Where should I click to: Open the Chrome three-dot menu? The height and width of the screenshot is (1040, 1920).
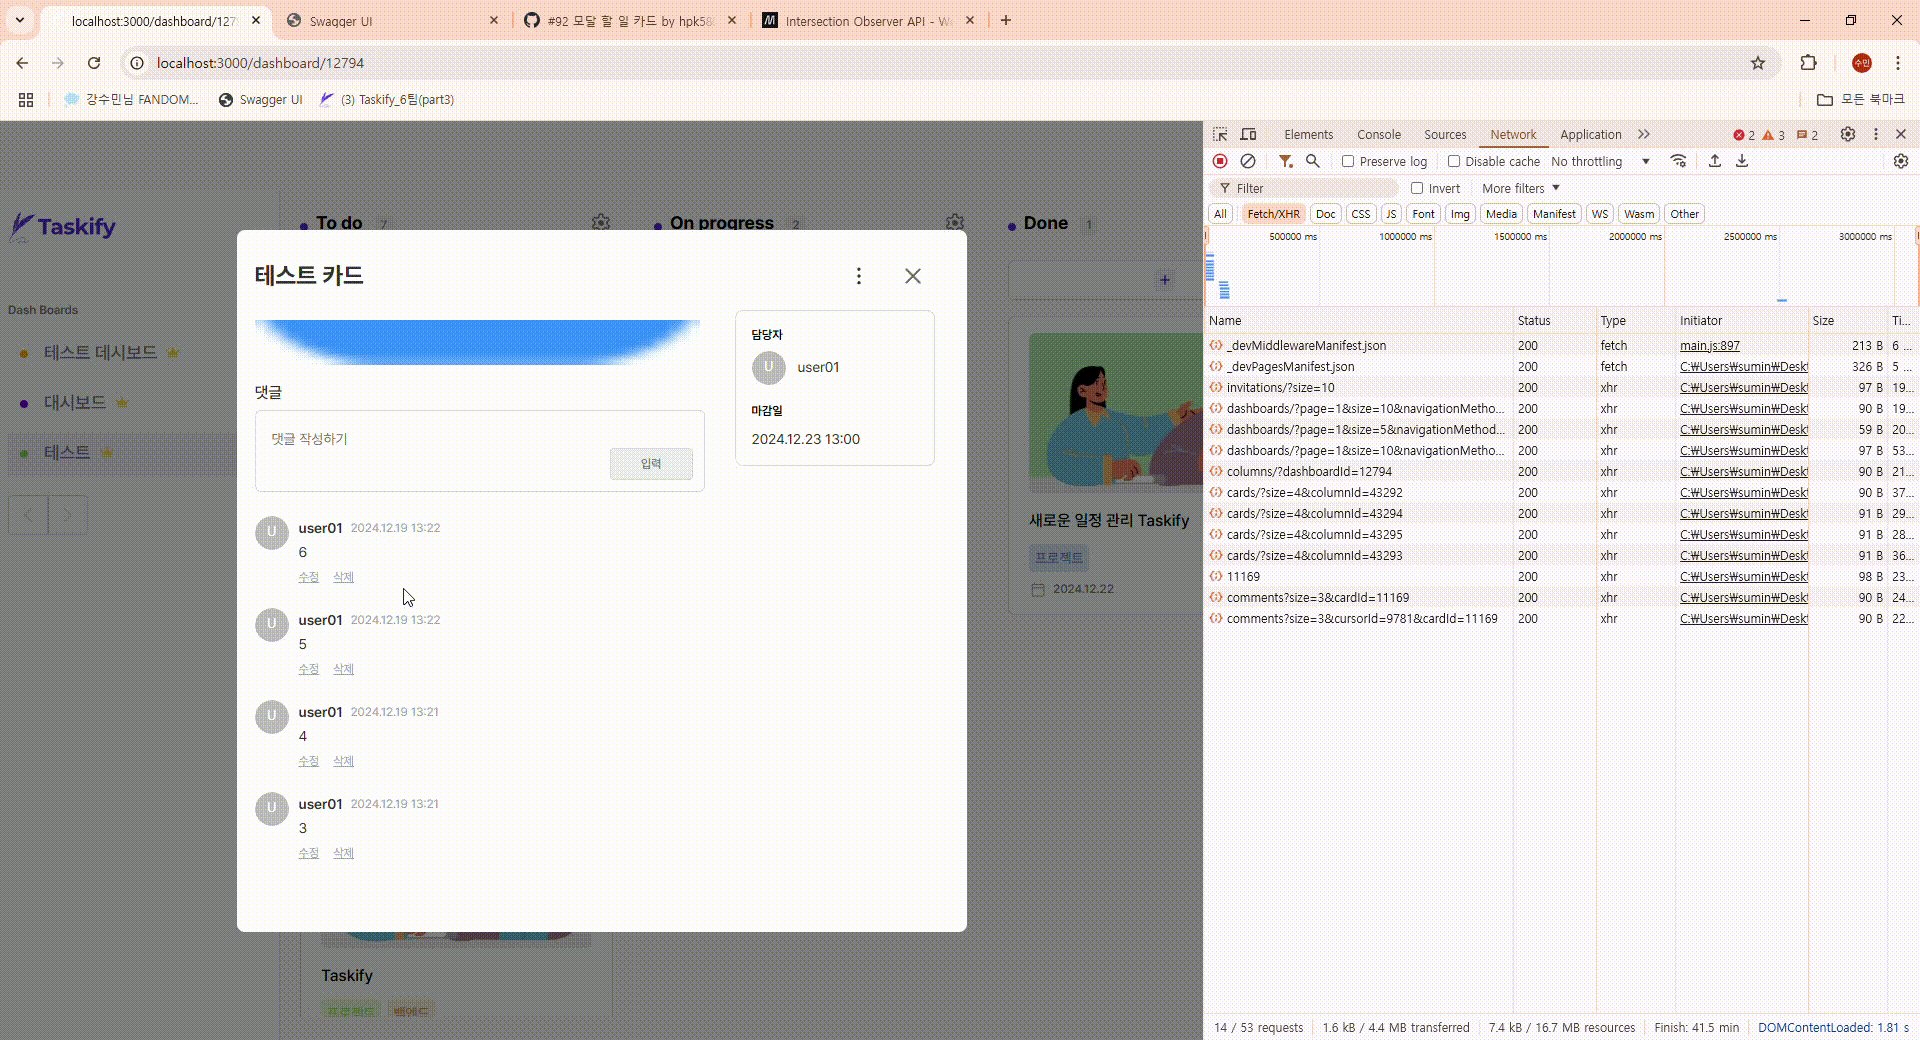1898,63
